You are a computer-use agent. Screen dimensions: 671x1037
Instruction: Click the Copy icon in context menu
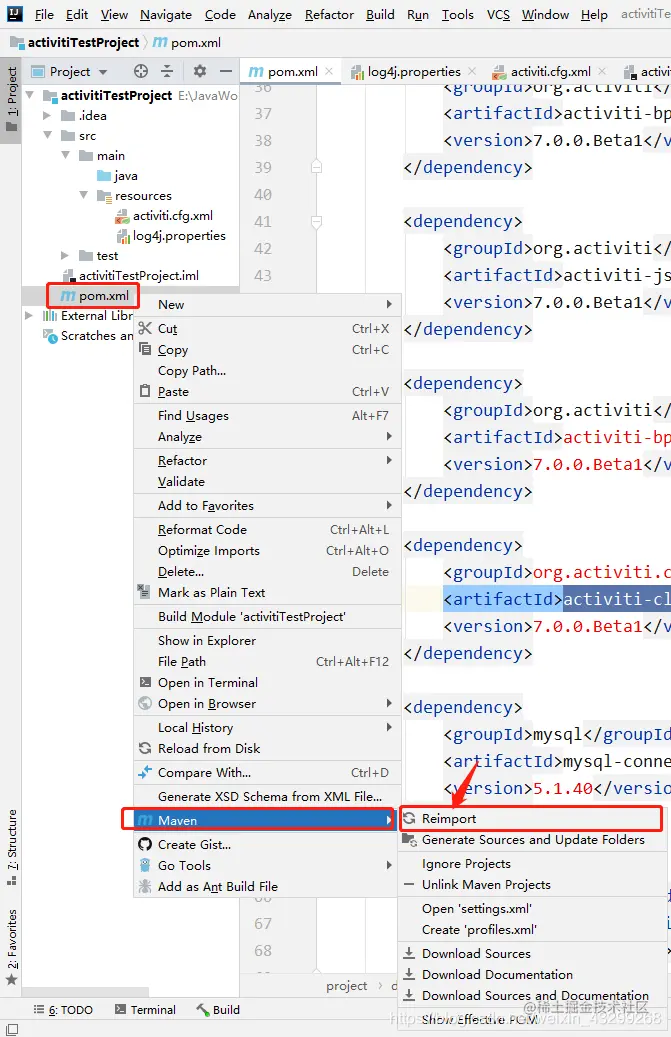pyautogui.click(x=145, y=349)
